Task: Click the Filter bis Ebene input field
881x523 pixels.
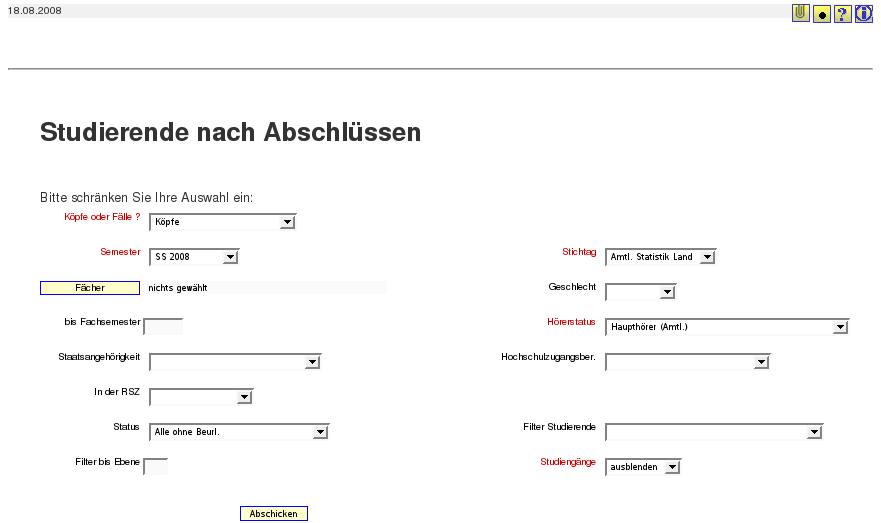Action: [x=156, y=466]
